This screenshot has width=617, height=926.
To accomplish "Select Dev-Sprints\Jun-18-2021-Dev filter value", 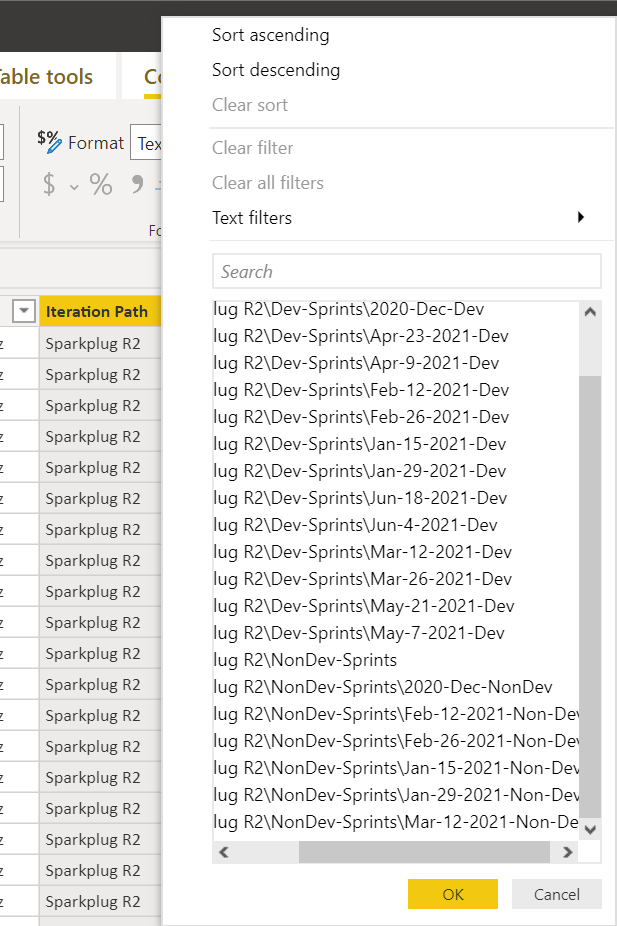I will coord(360,498).
